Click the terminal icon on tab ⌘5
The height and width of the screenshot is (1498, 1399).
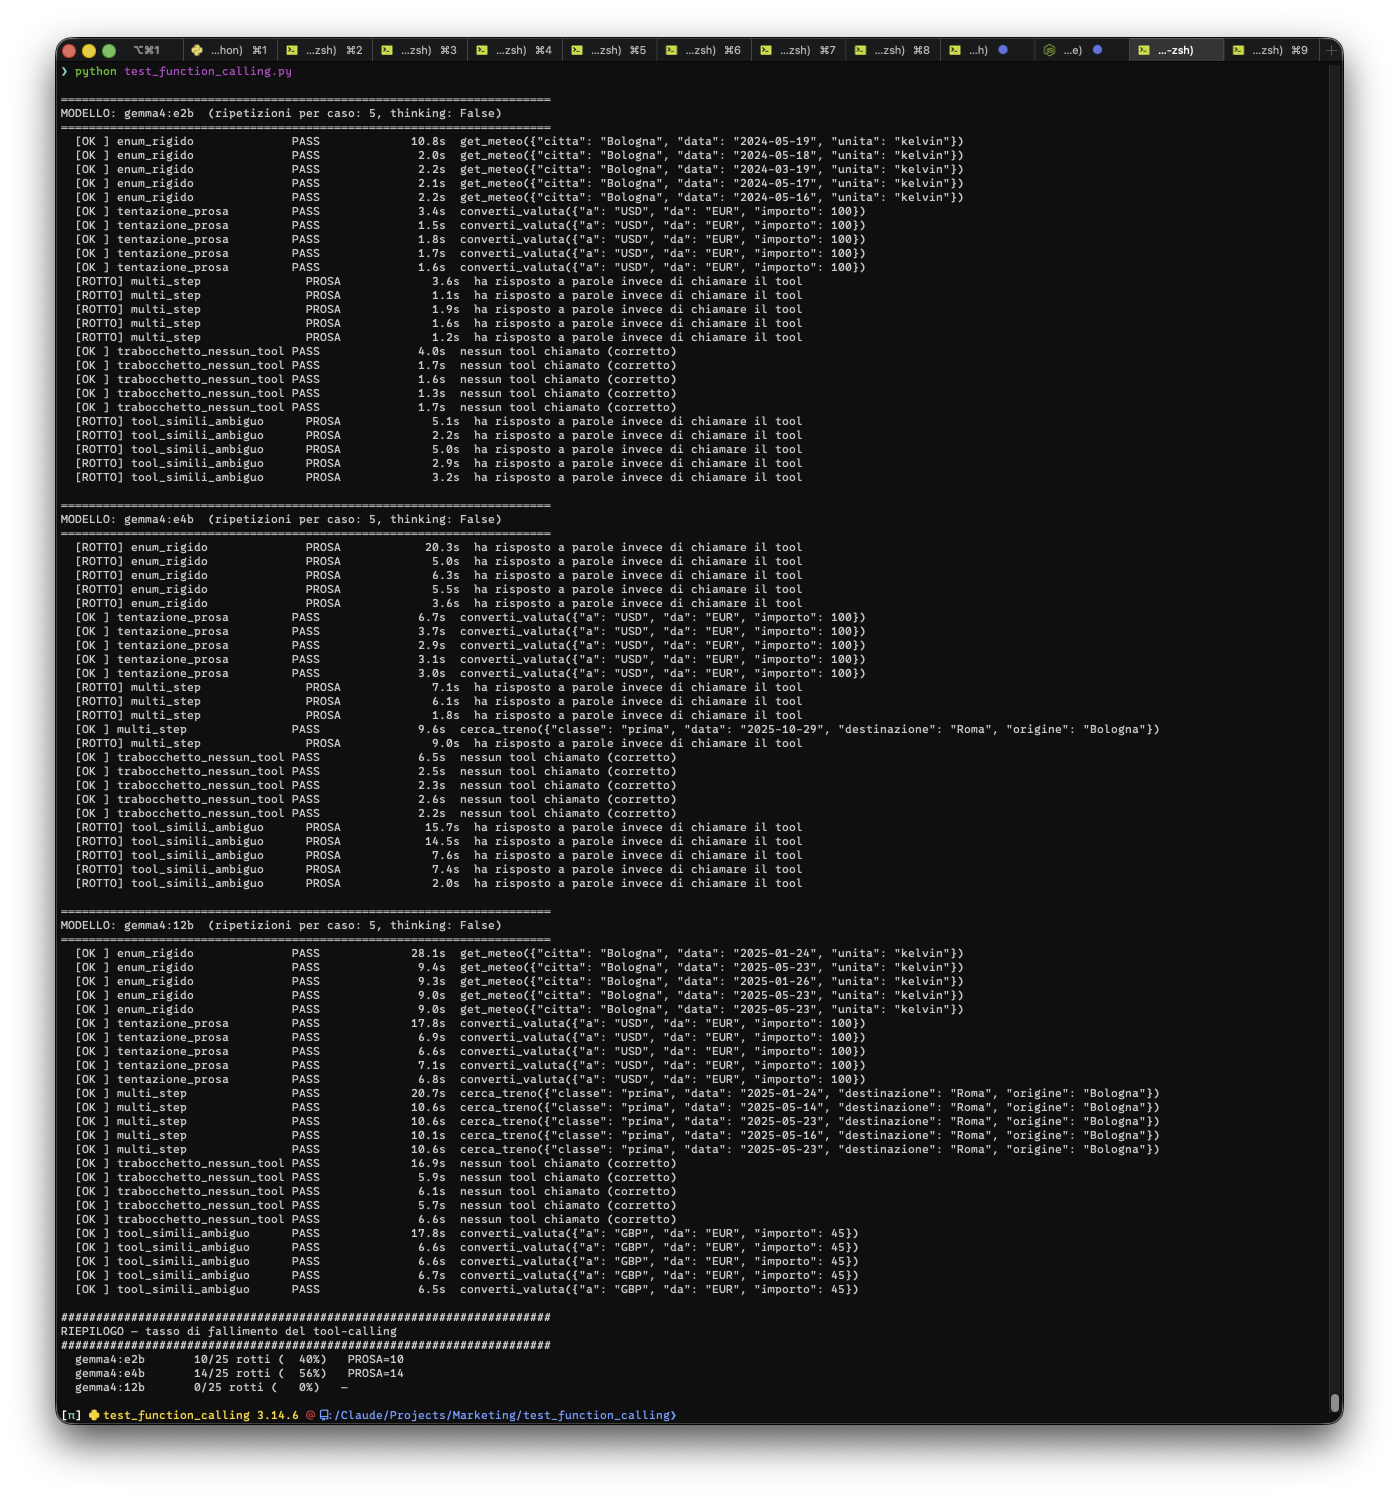(577, 50)
